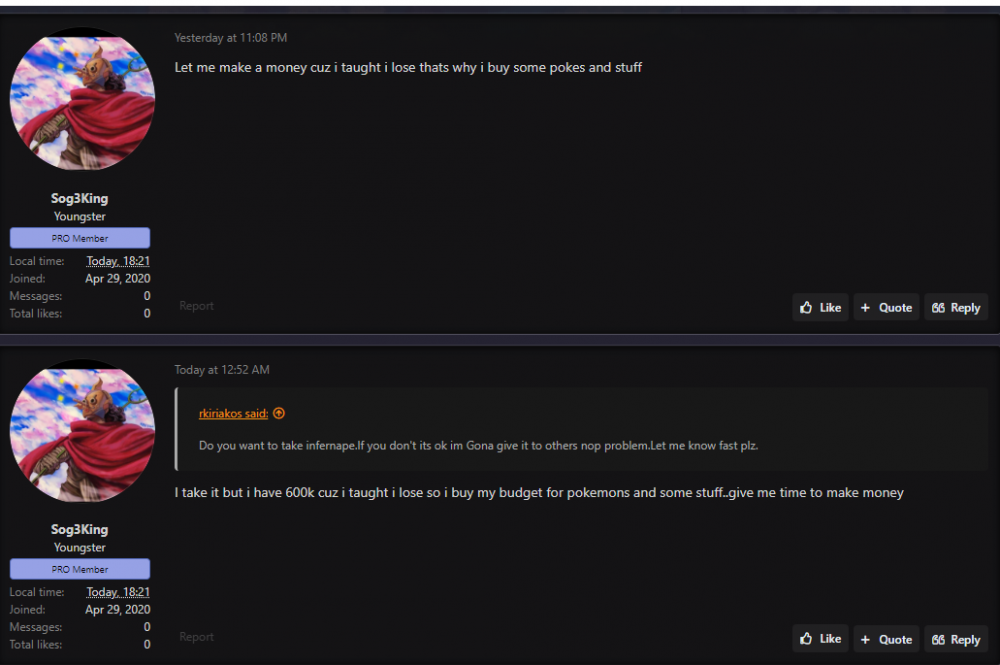
Task: Click local time 'Today, 18:21' in first post
Action: (x=118, y=261)
